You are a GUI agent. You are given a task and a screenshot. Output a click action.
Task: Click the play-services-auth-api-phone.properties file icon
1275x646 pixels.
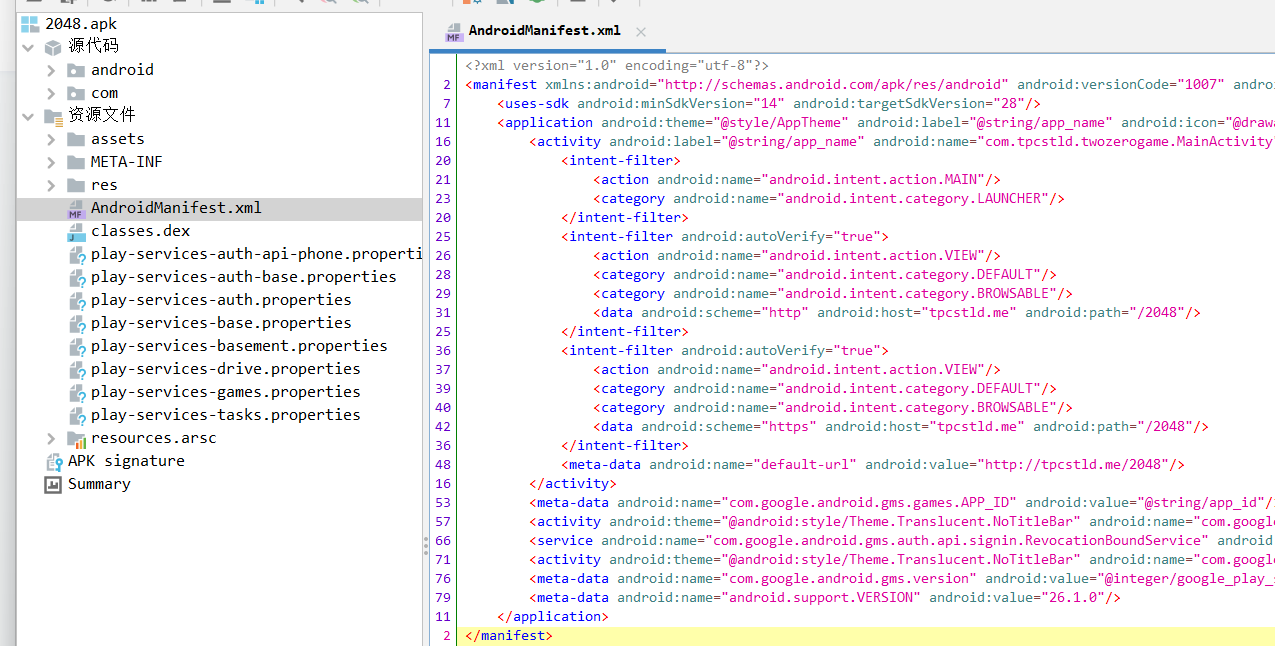click(x=76, y=255)
